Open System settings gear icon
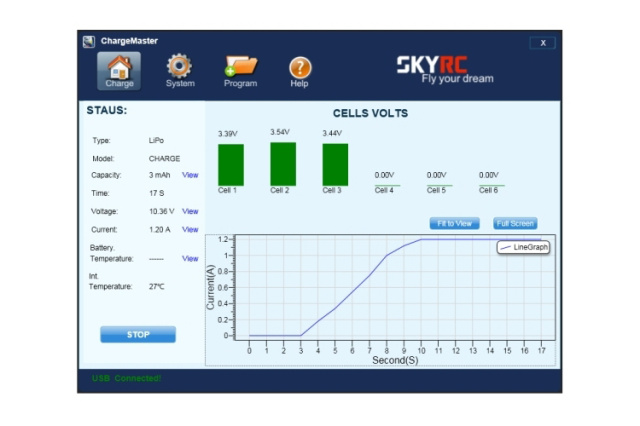The image size is (640, 426). tap(180, 70)
